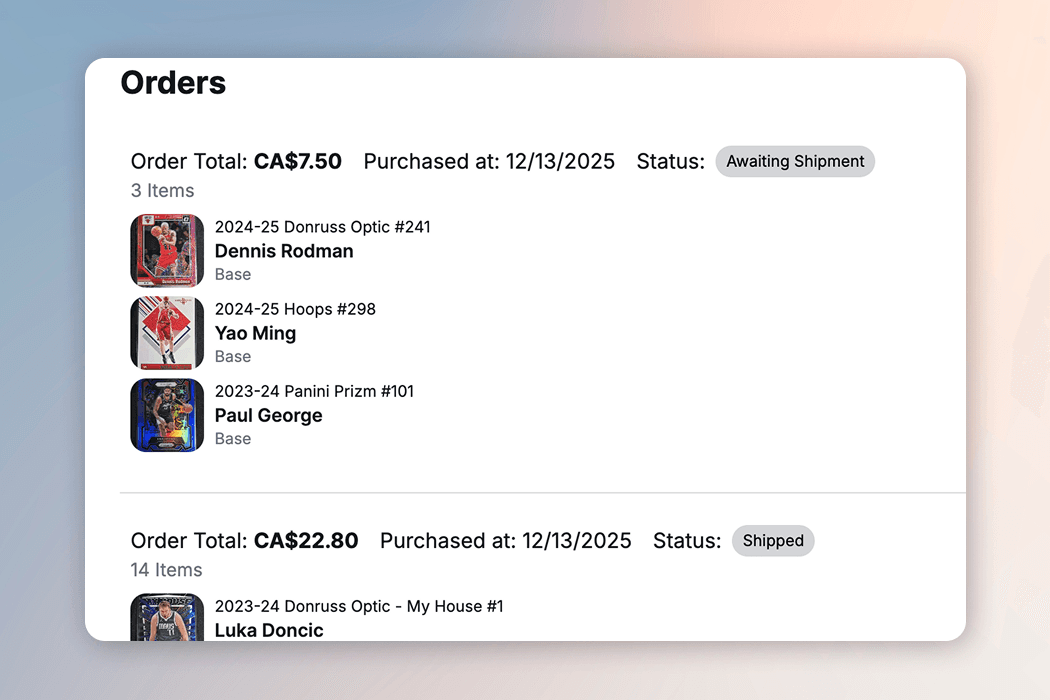Select the Luka Doncic card name
This screenshot has height=700, width=1050.
point(269,630)
